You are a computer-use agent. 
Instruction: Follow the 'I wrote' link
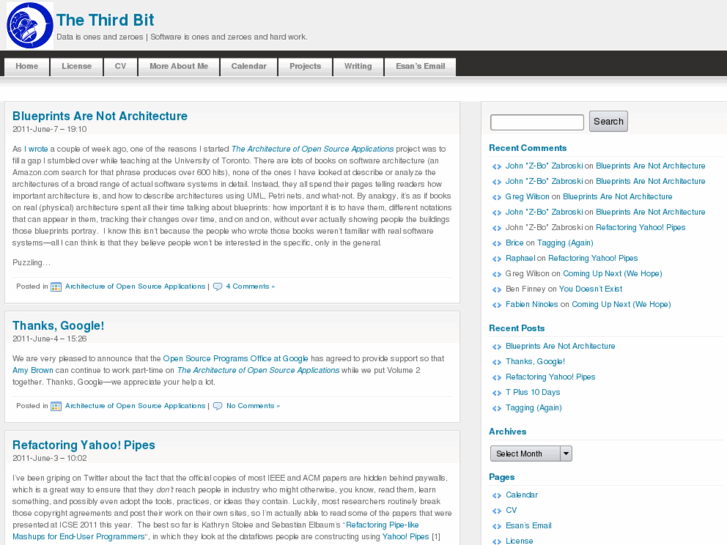36,149
